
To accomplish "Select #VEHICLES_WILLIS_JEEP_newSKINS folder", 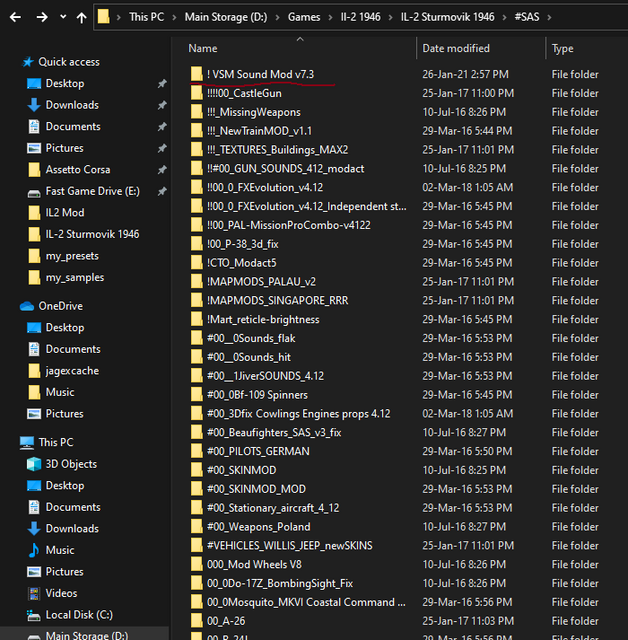I will [290, 546].
